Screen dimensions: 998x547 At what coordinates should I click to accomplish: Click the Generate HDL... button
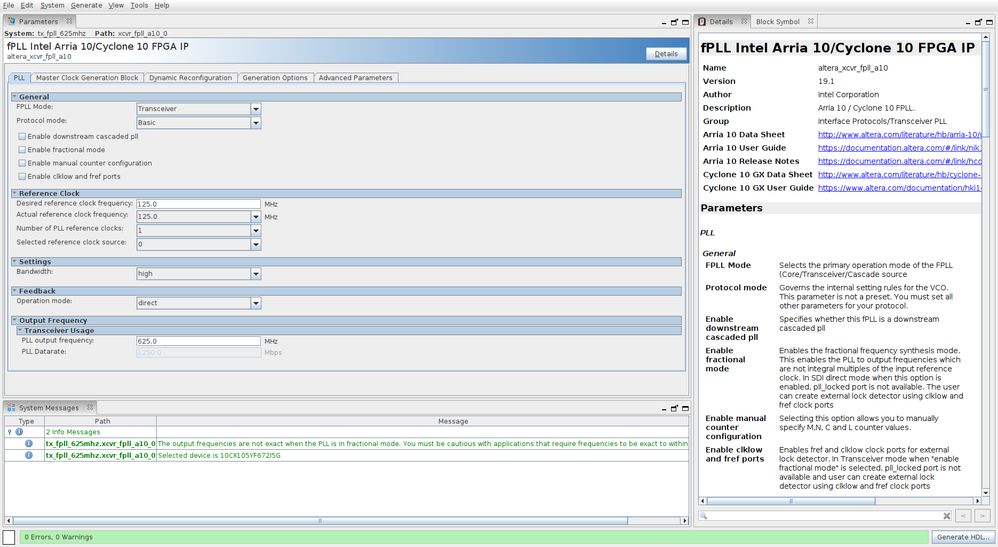point(963,537)
